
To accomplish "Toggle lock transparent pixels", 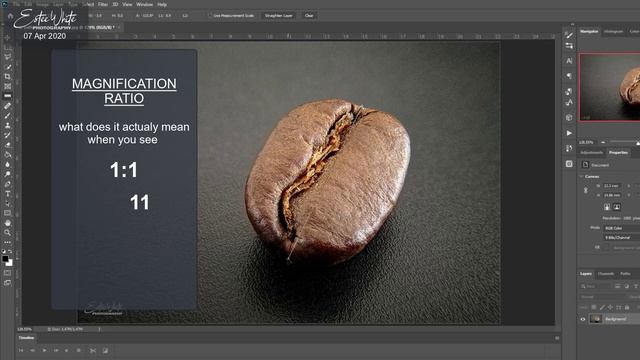I will click(x=594, y=307).
